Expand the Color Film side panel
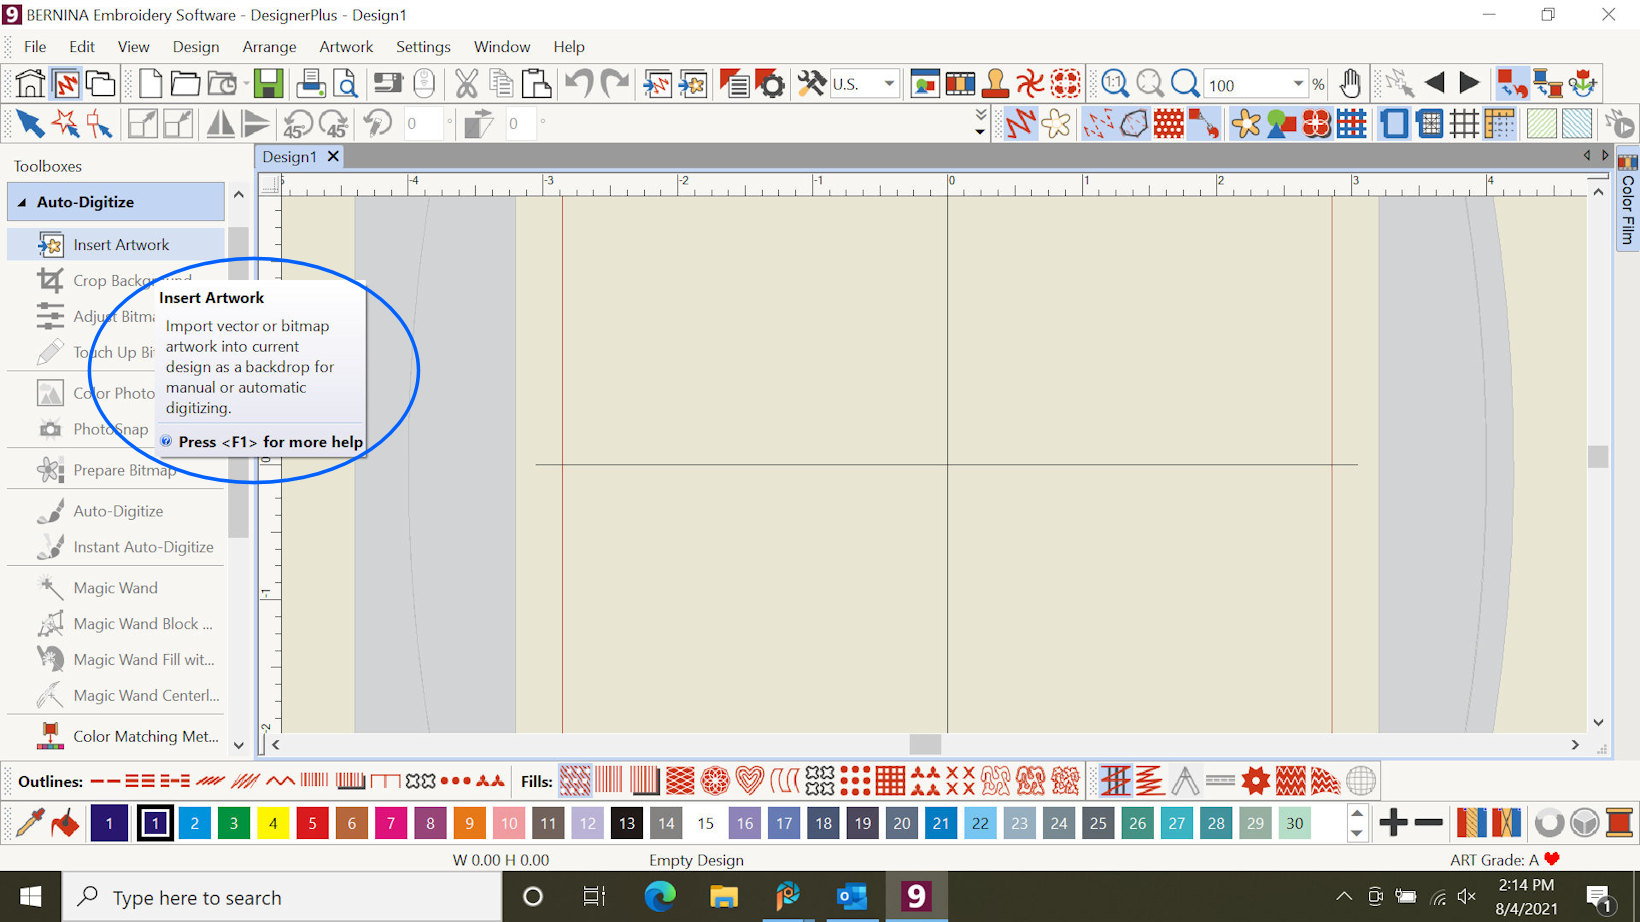 point(1628,200)
